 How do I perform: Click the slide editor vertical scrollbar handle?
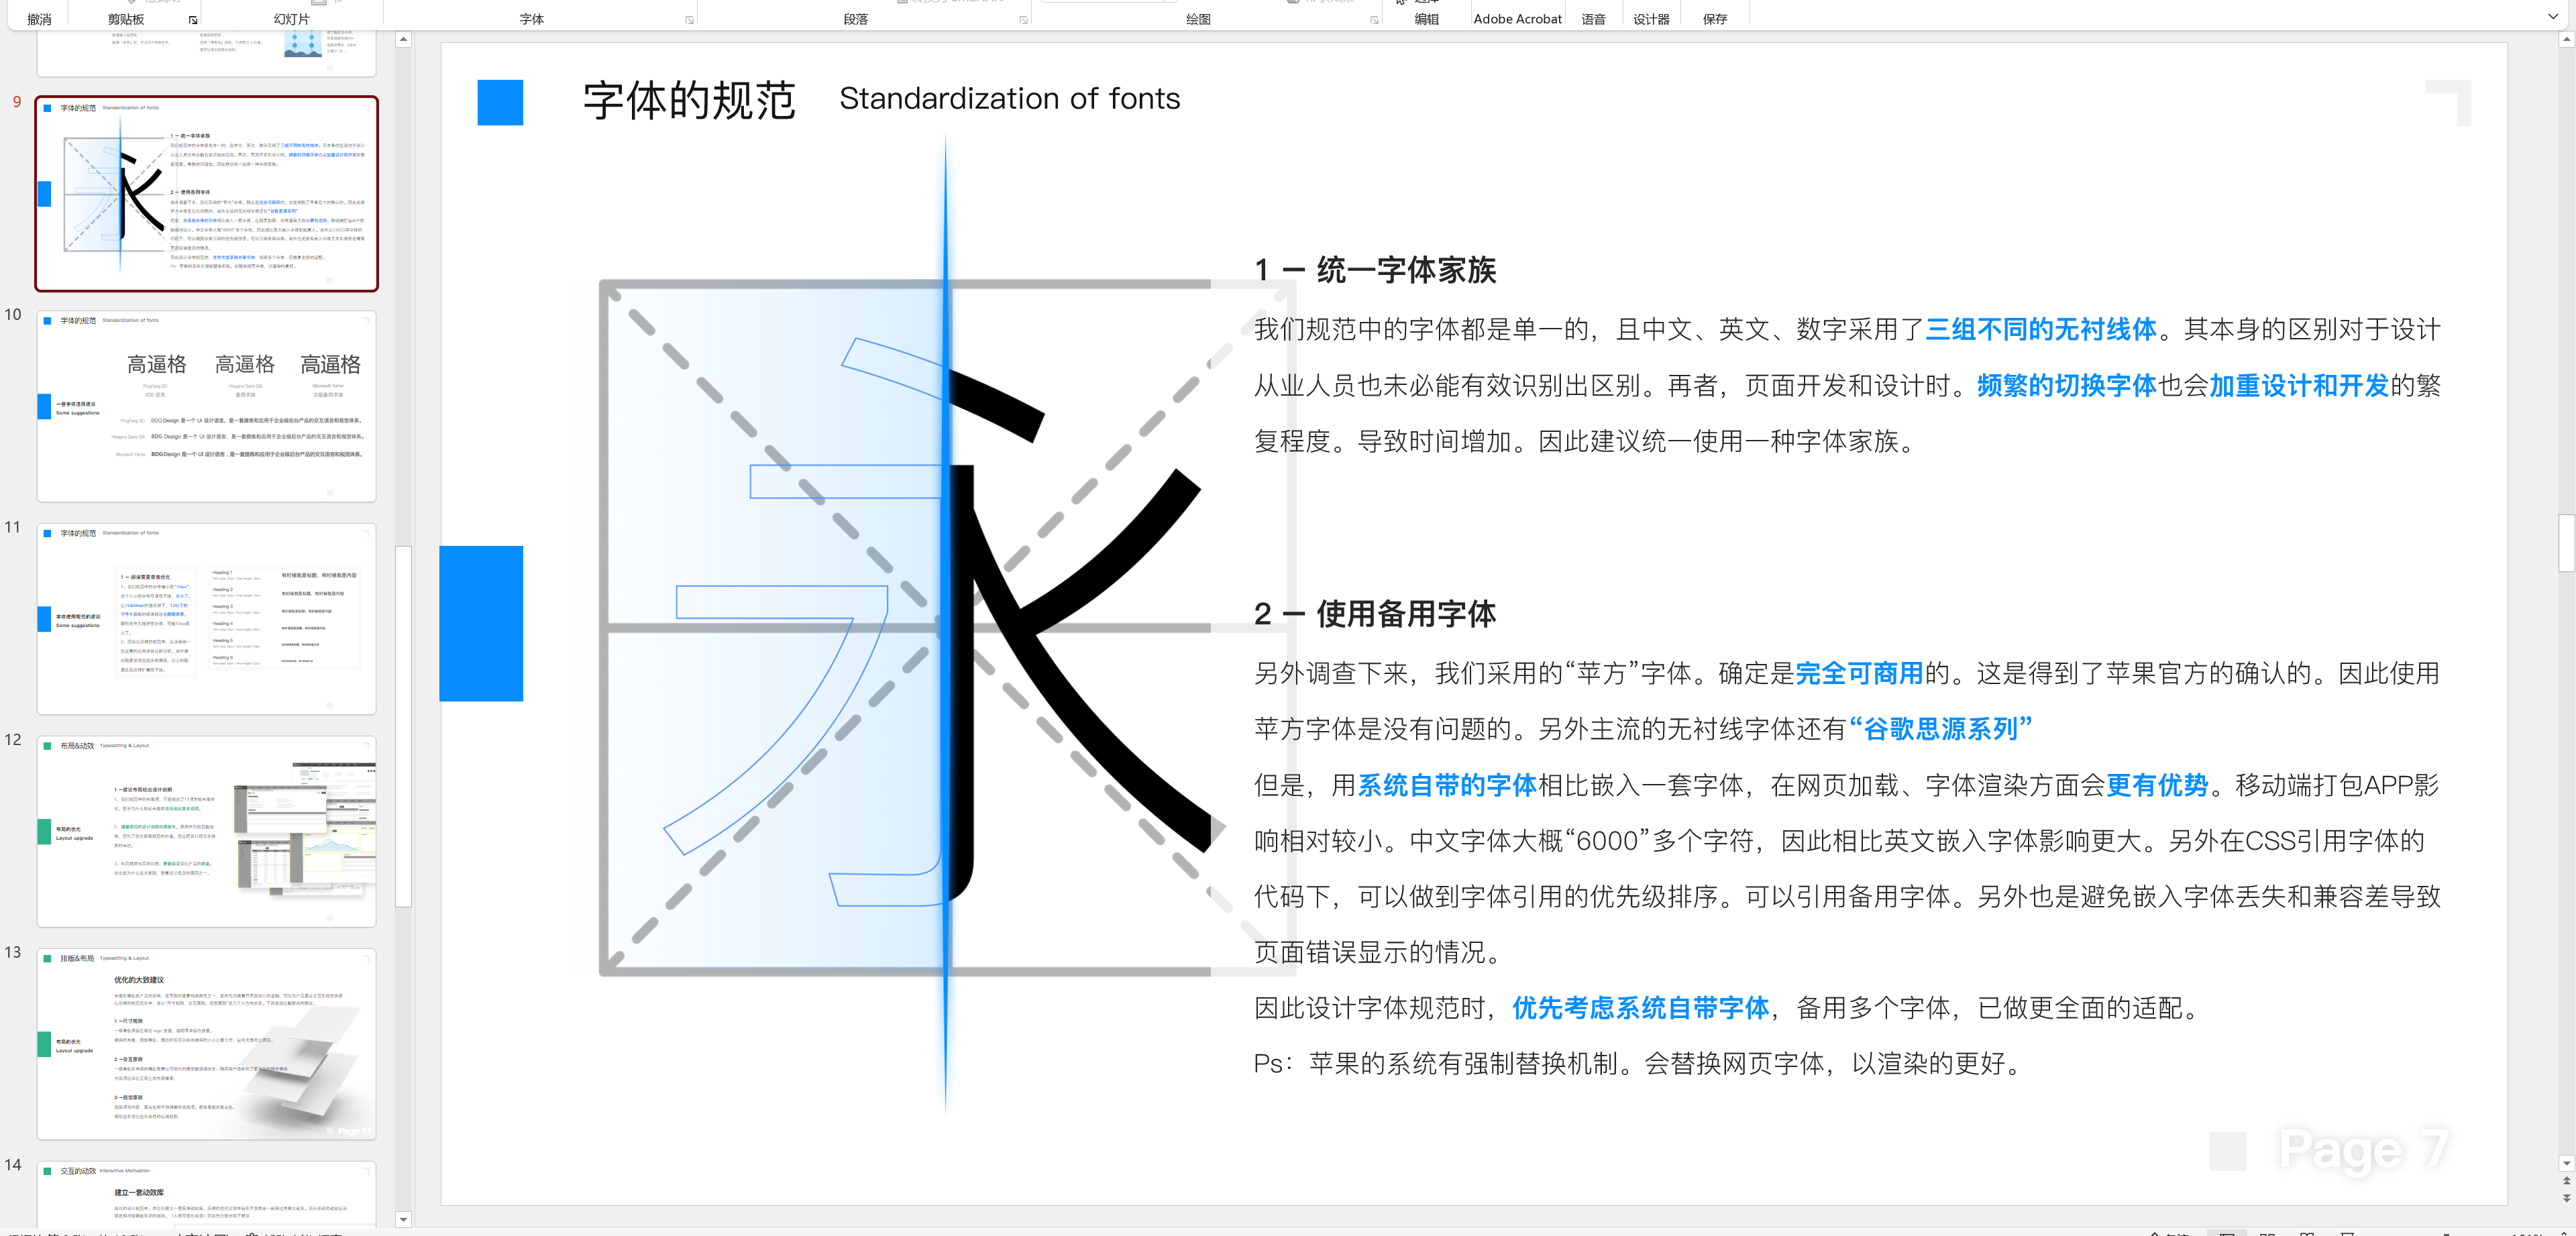[2566, 543]
